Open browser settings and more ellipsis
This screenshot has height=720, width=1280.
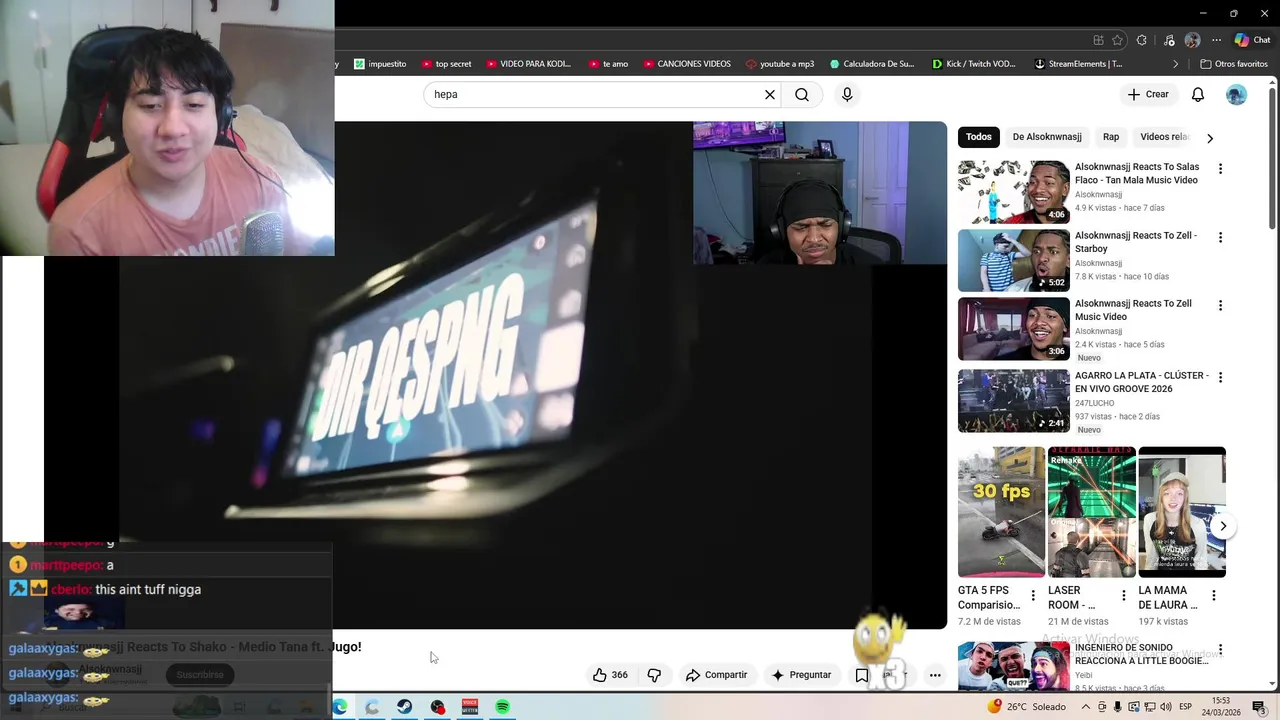point(1217,40)
